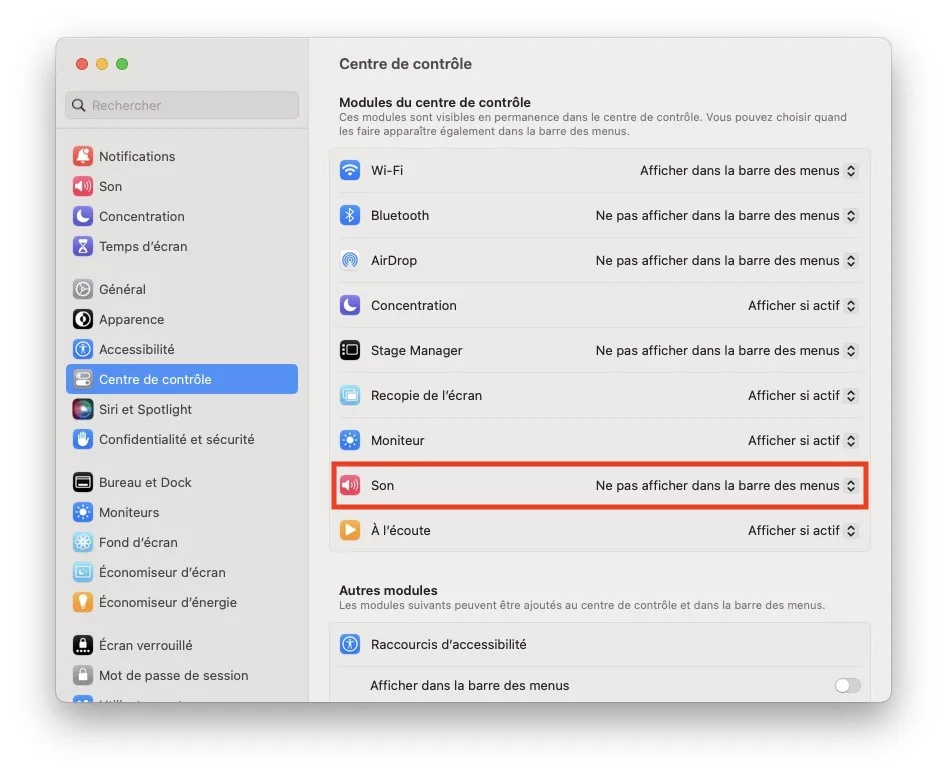
Task: Enable Afficher dans la barre des menus toggle
Action: (x=846, y=685)
